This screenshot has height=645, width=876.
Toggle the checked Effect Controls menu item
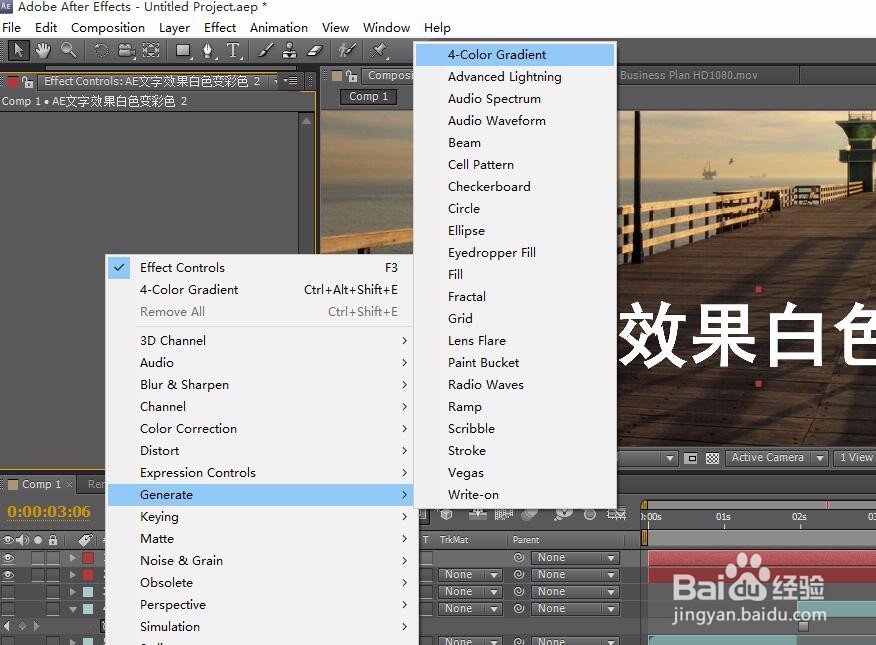[260, 267]
